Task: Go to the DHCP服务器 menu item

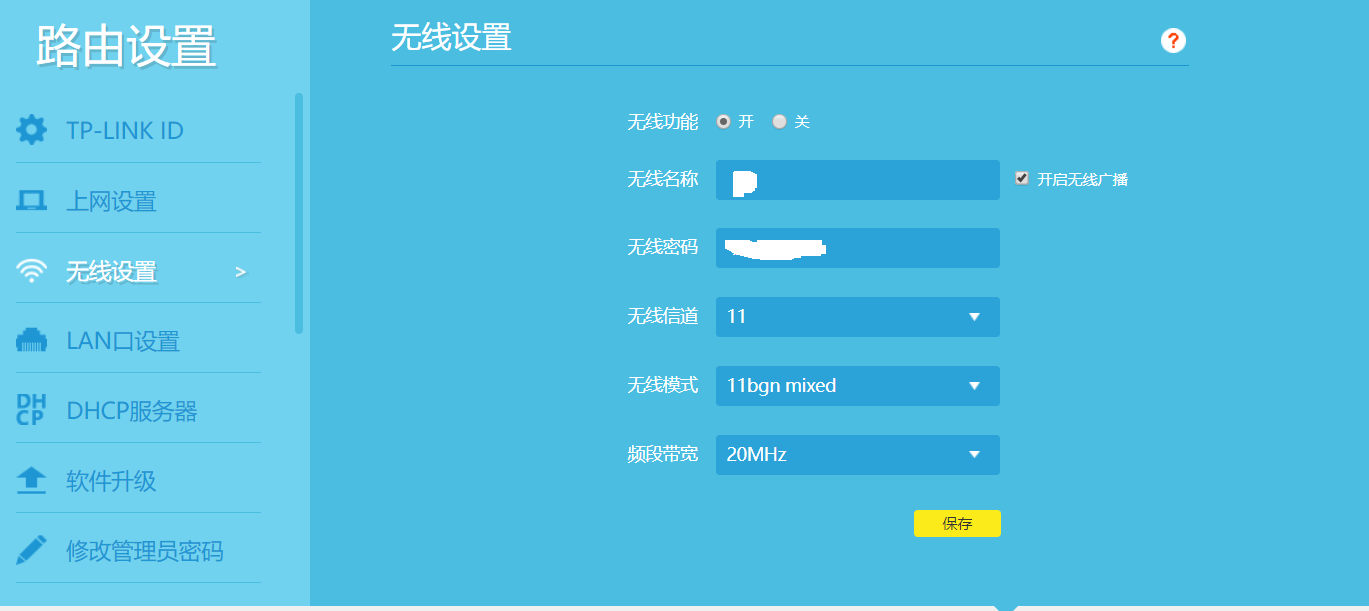Action: tap(131, 411)
